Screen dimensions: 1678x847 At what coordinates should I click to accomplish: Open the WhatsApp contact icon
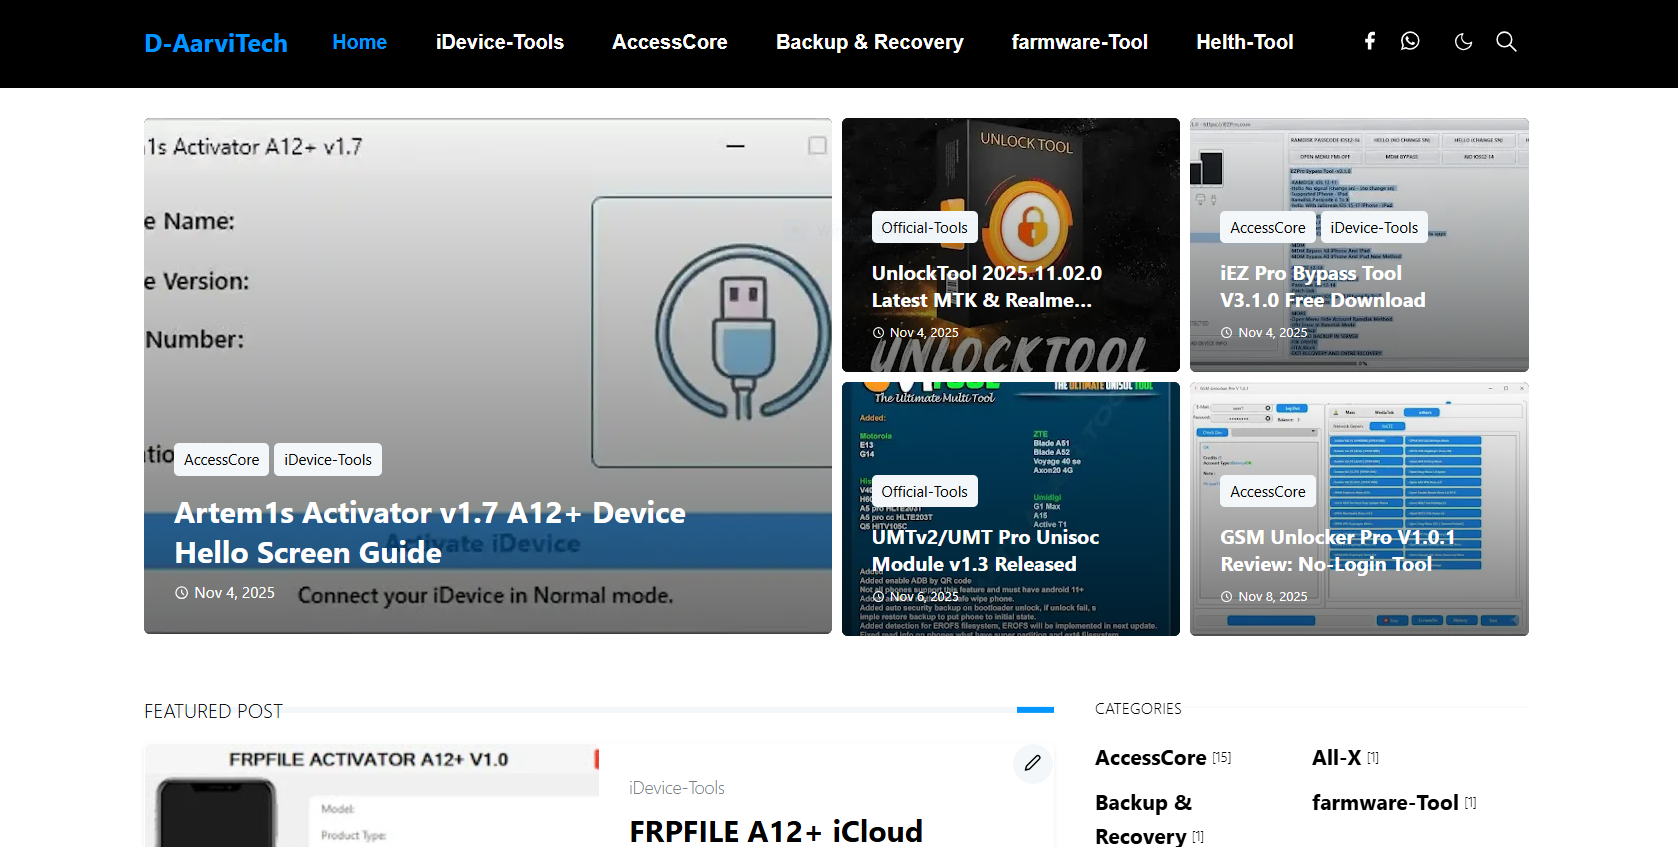tap(1410, 41)
